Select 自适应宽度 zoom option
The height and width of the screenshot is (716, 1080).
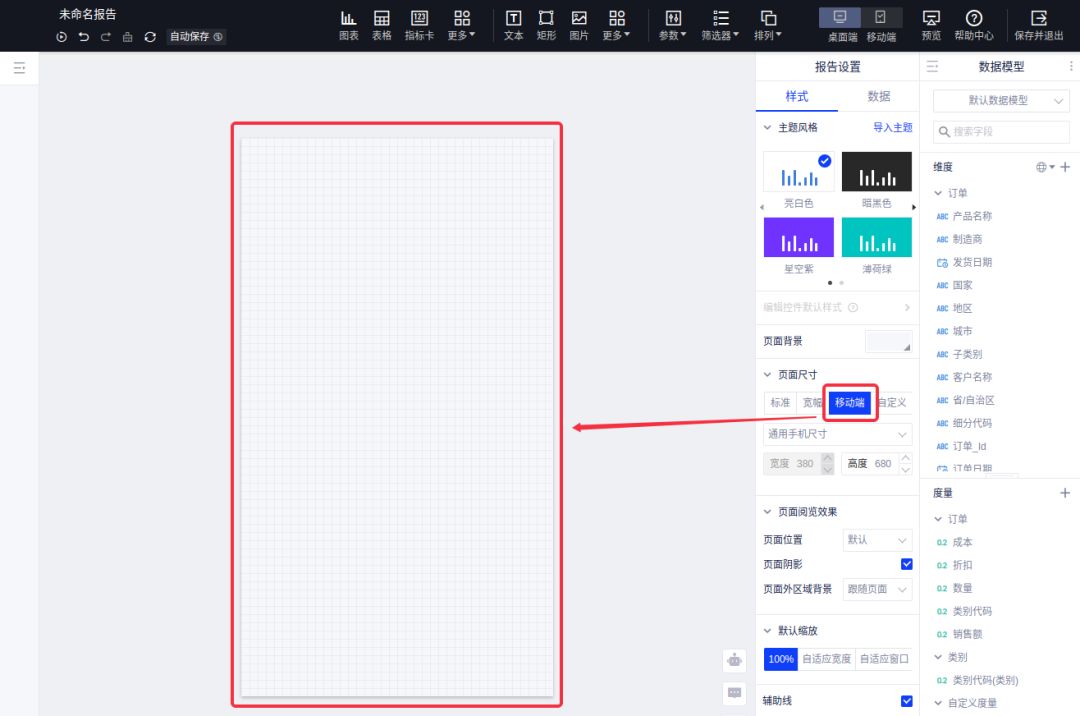pyautogui.click(x=827, y=659)
